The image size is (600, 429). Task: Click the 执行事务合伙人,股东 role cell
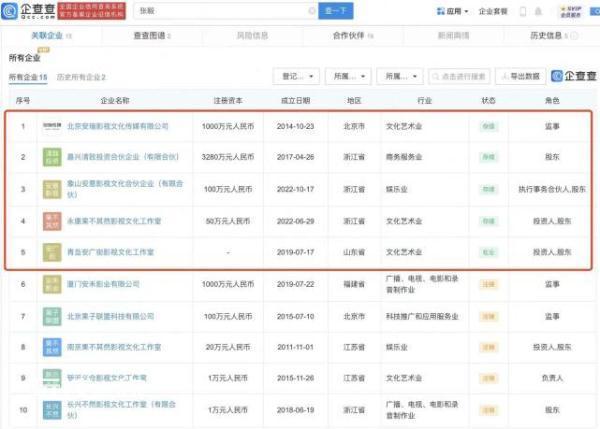click(x=552, y=189)
